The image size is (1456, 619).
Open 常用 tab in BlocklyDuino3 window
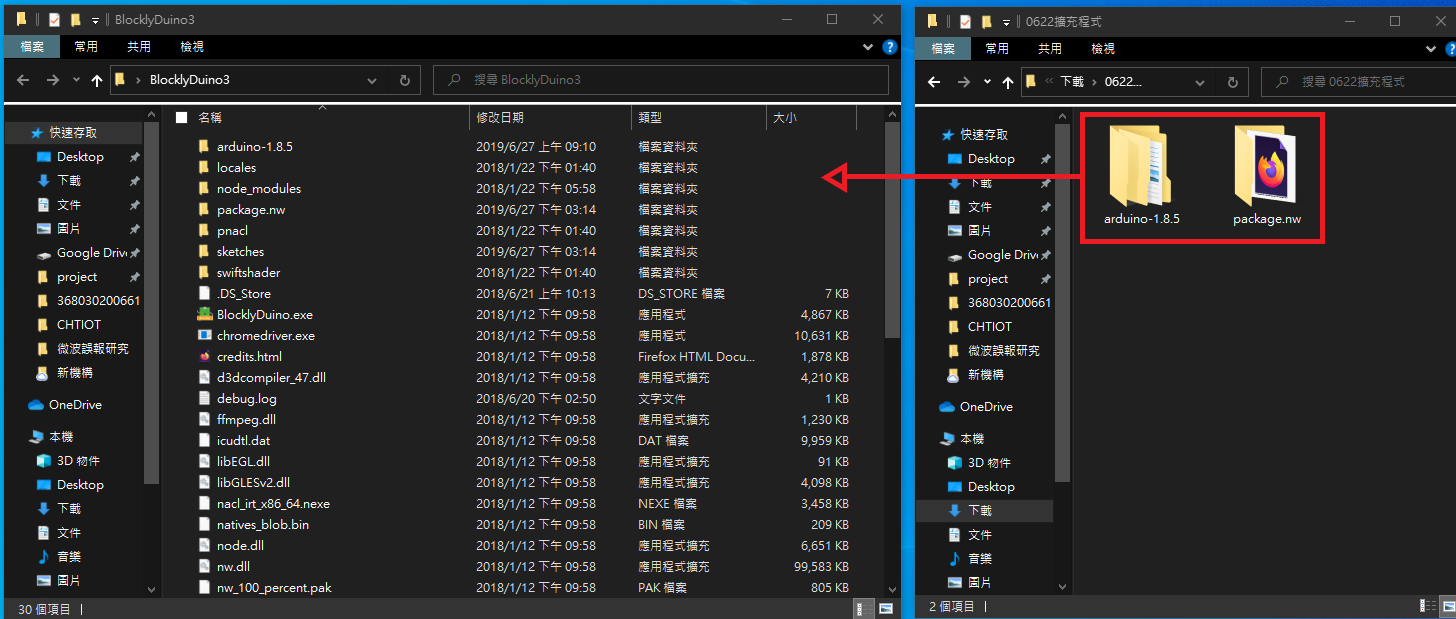86,47
